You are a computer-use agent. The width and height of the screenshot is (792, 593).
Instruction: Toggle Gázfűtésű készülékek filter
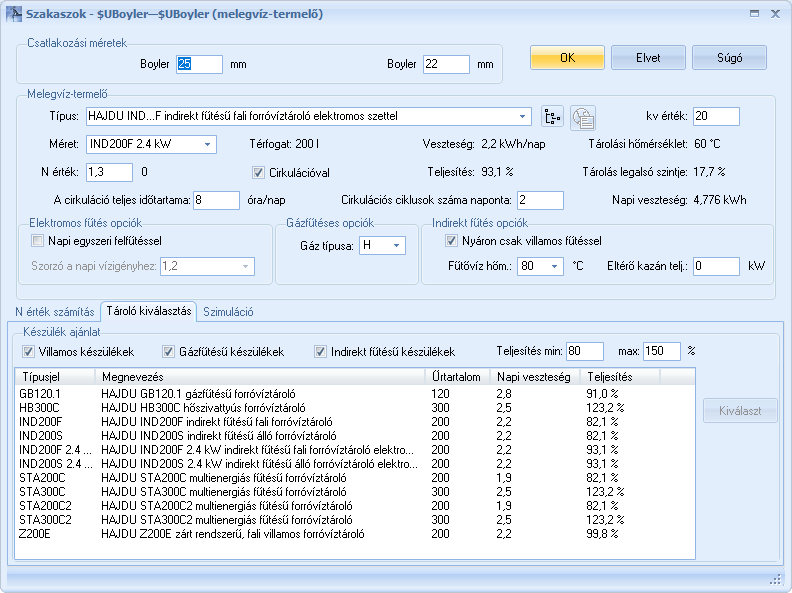point(168,352)
